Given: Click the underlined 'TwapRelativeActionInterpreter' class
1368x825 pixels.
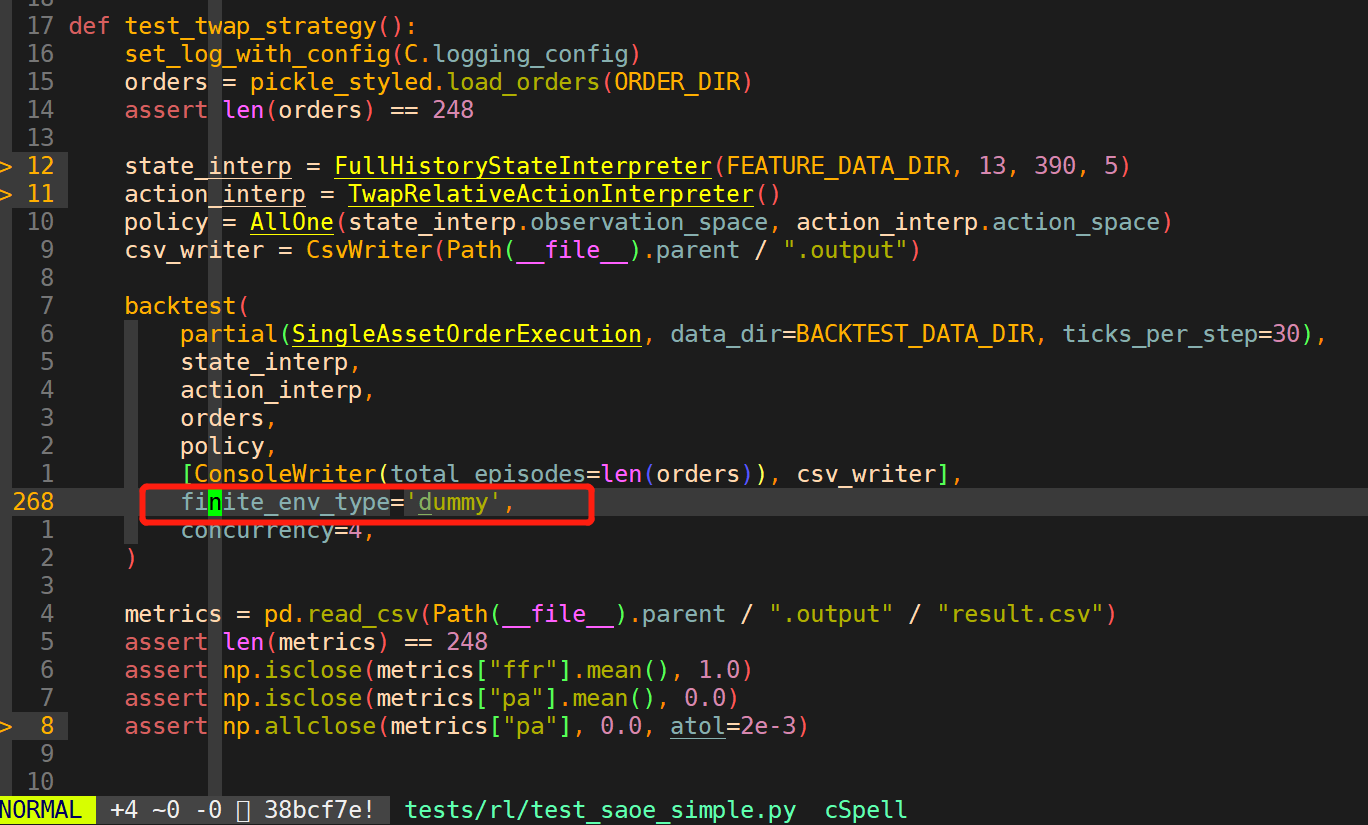Looking at the screenshot, I should pyautogui.click(x=550, y=193).
